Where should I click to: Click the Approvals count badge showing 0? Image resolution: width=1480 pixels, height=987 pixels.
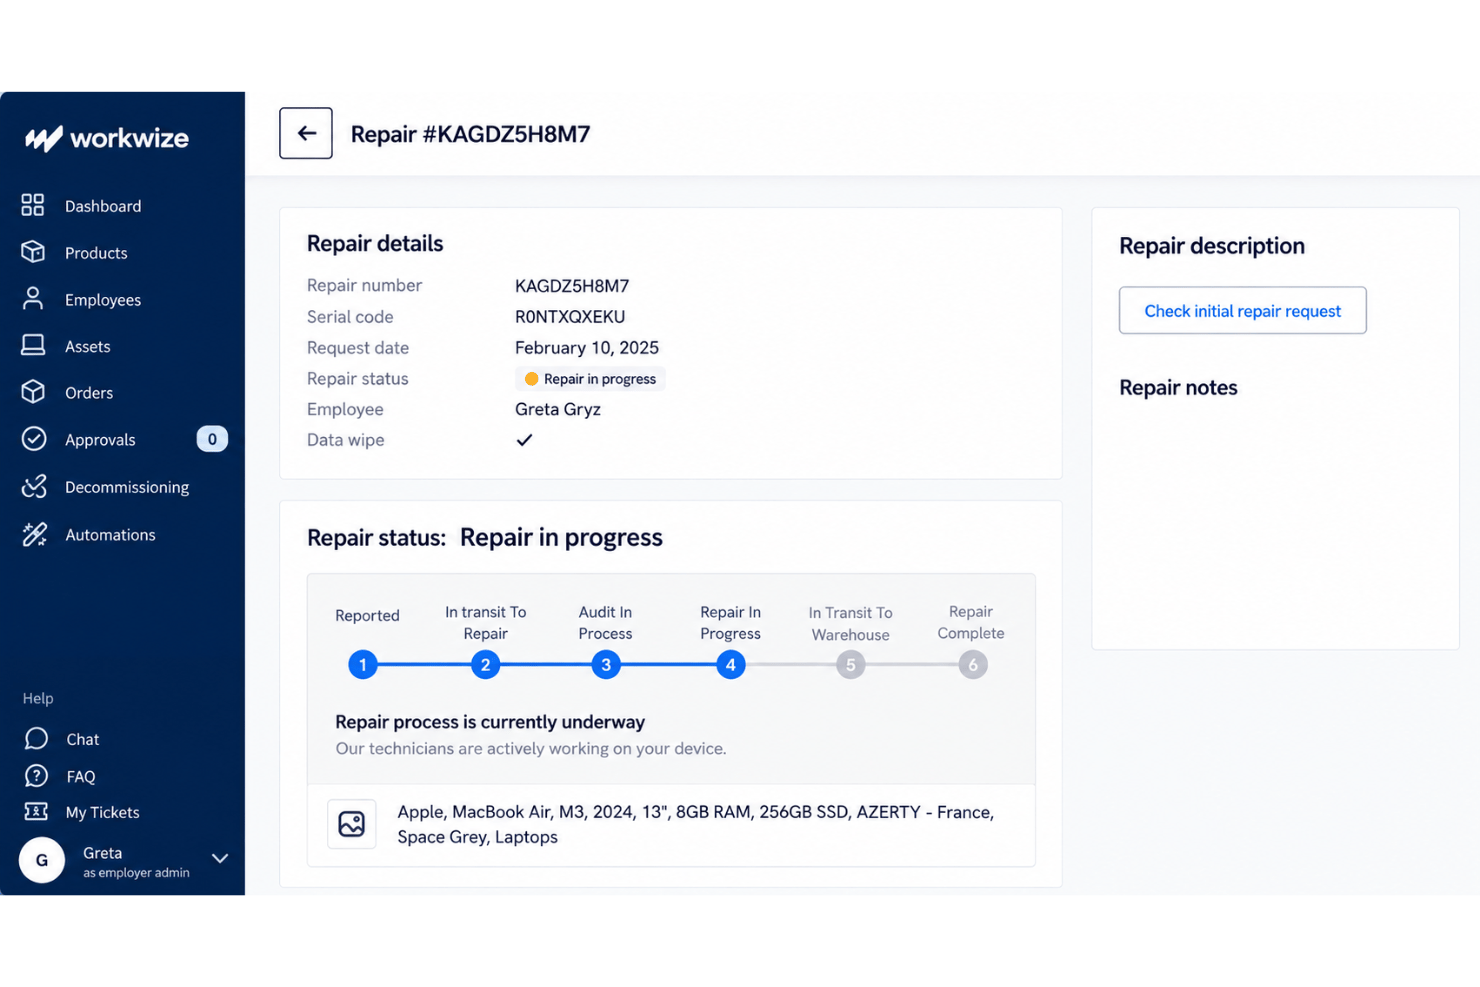212,439
